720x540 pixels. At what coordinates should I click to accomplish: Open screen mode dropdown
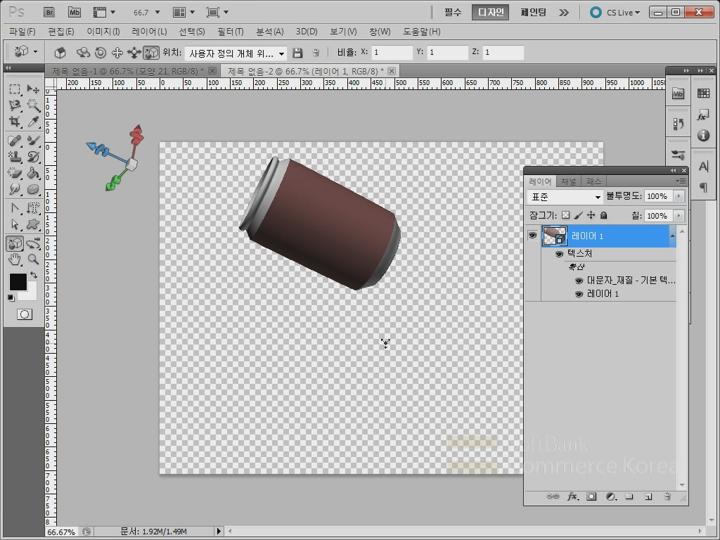(x=217, y=12)
